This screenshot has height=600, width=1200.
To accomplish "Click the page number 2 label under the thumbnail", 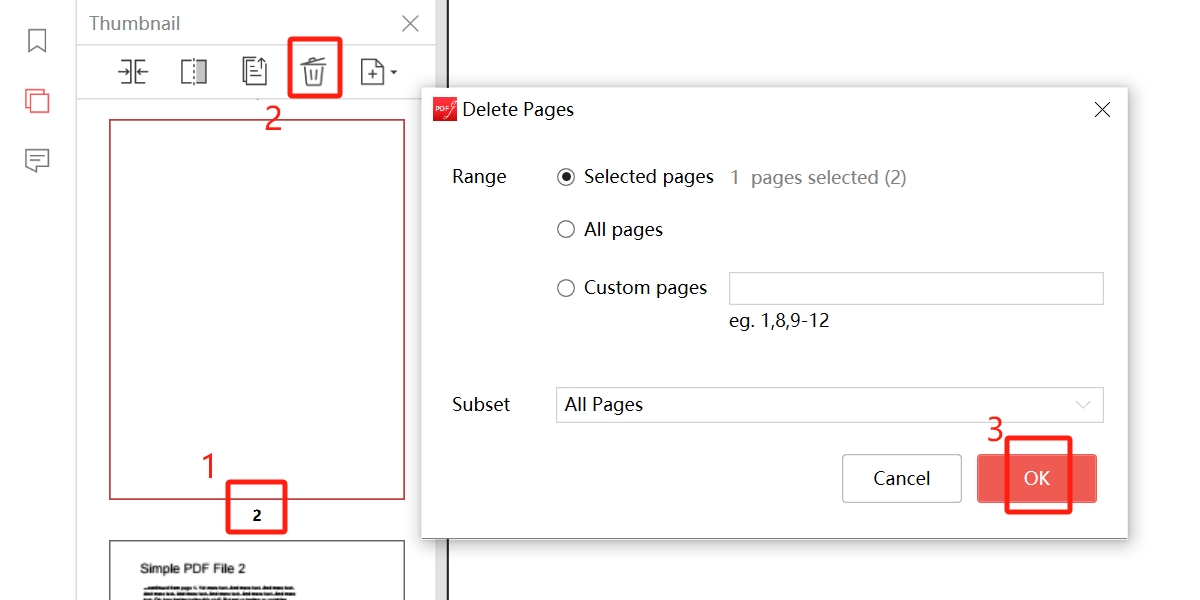I will 257,516.
